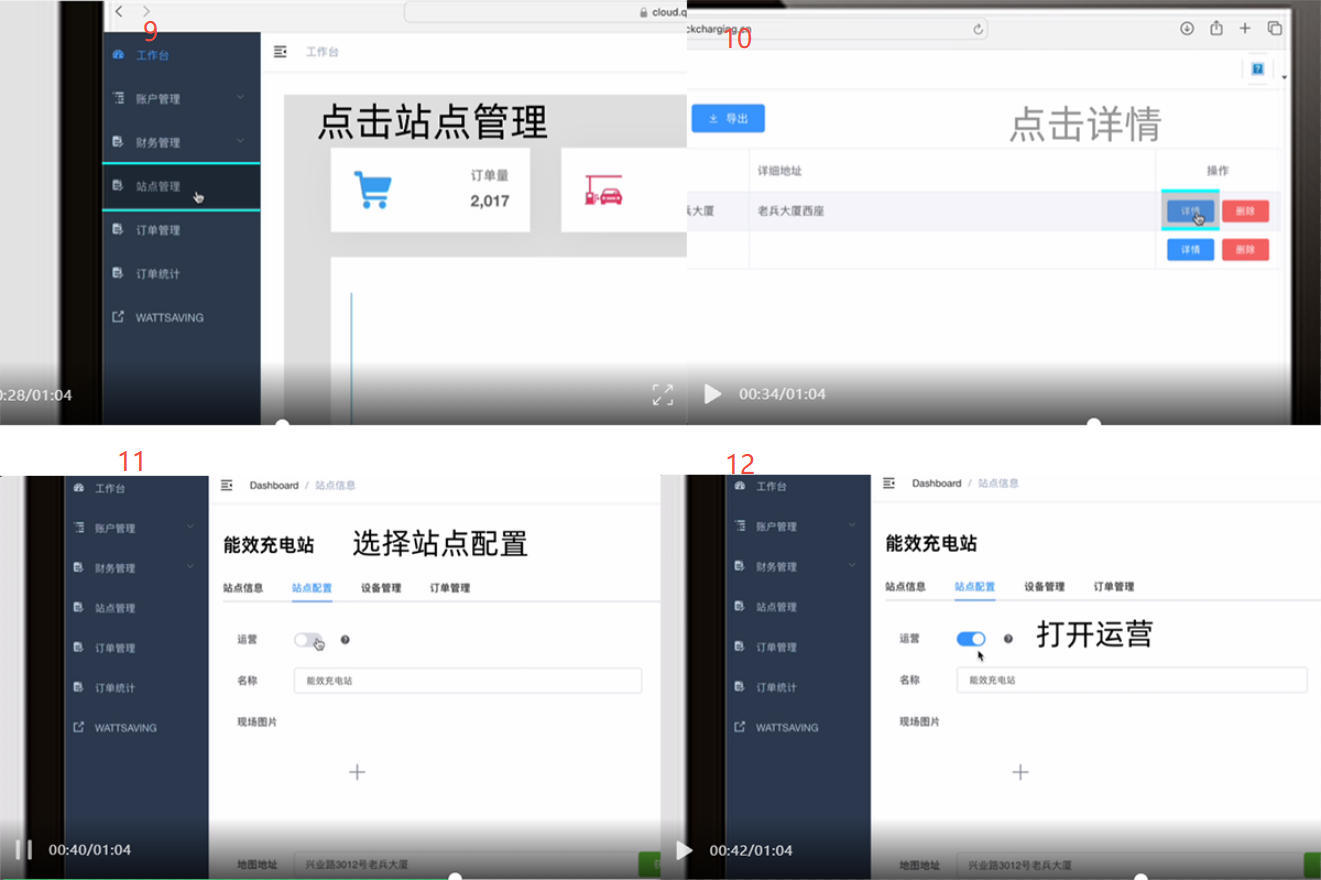Click the 老兵大厦西座 address cell
1321x880 pixels.
[x=791, y=211]
